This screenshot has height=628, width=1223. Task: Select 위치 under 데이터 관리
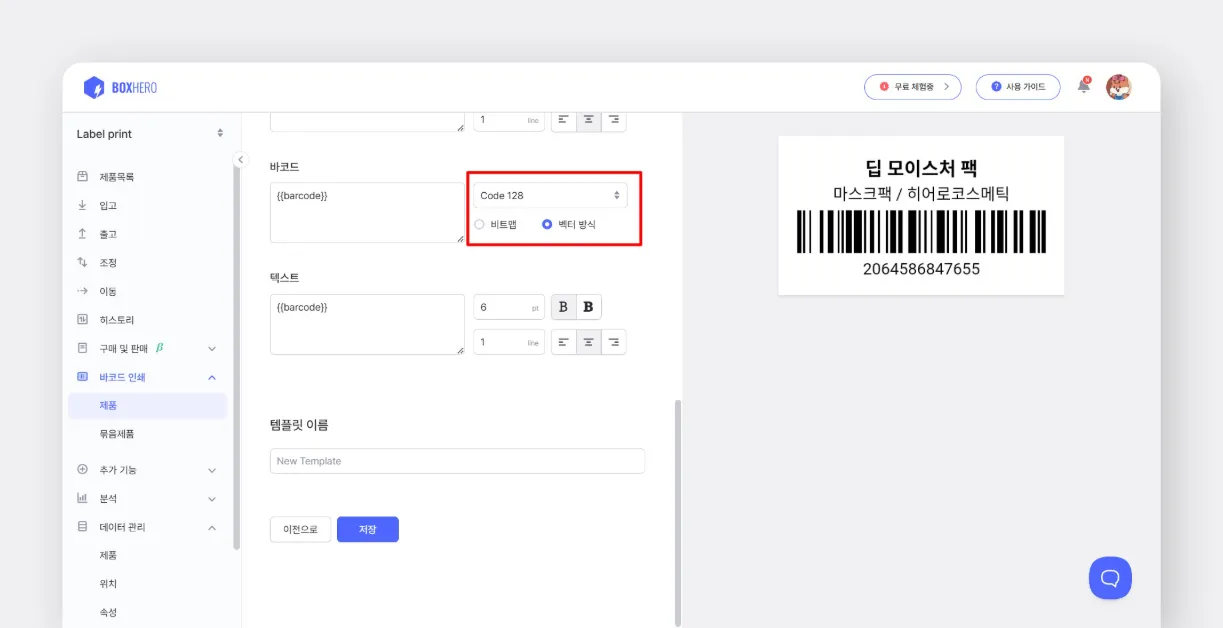107,583
